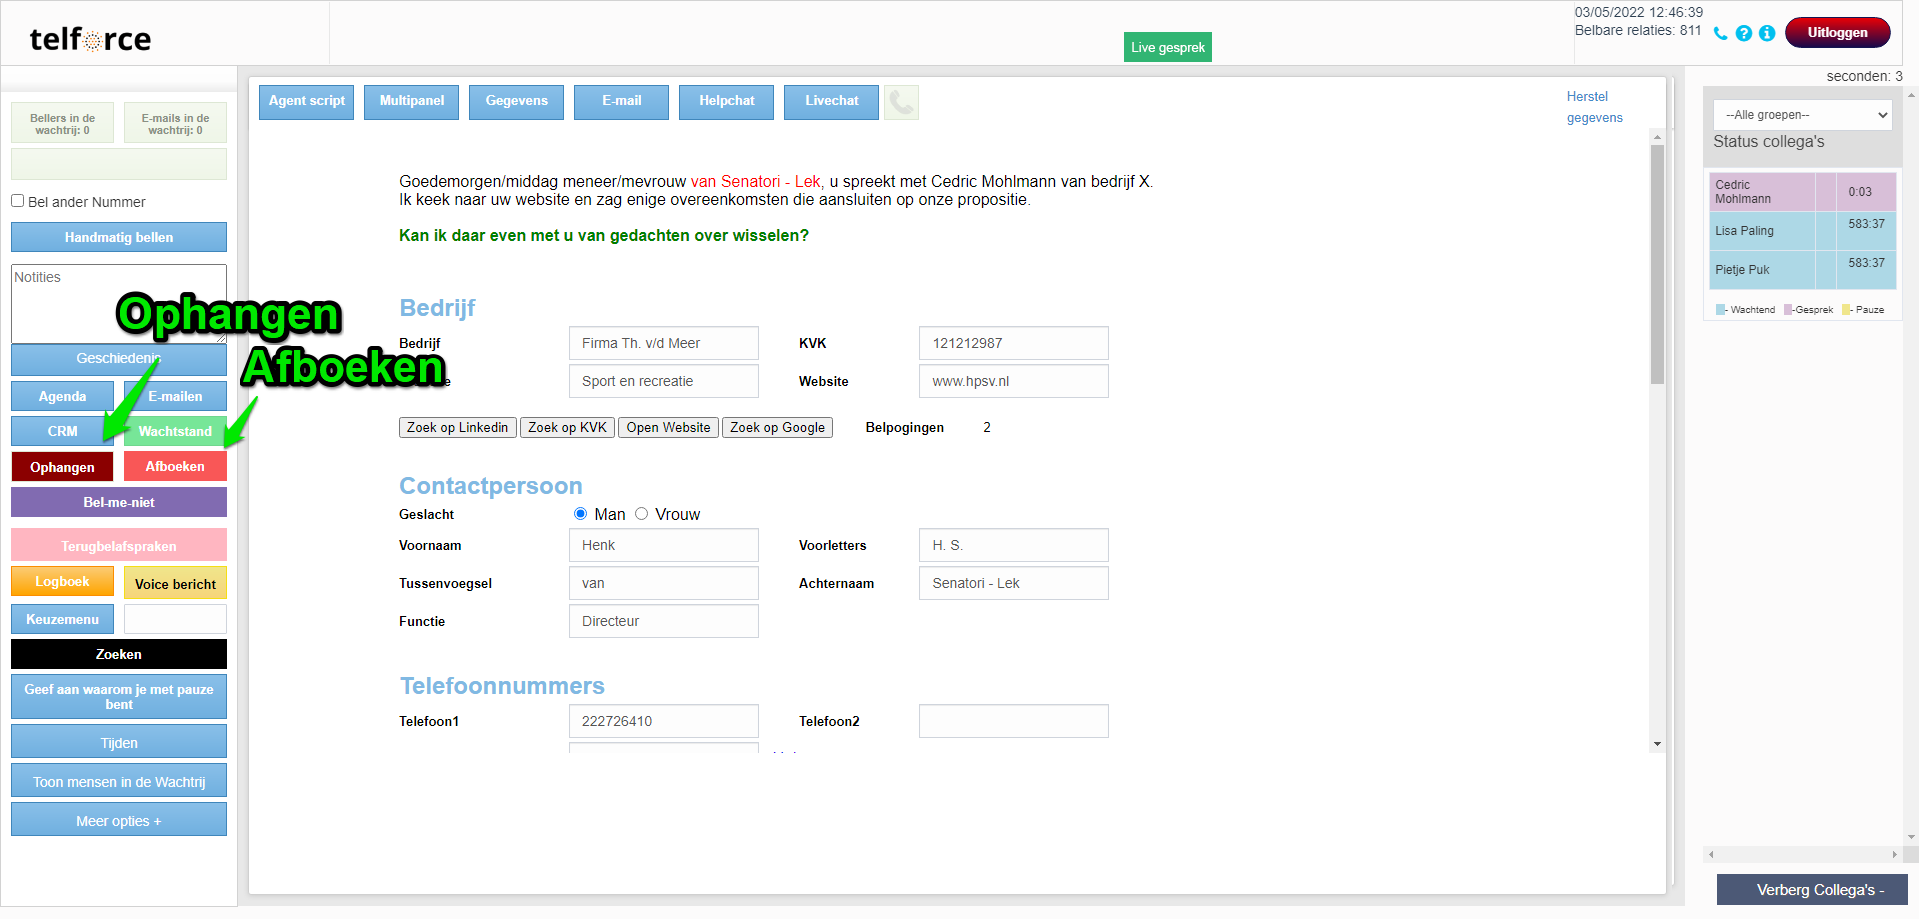Viewport: 1919px width, 919px height.
Task: Open the Livechat tab
Action: click(831, 102)
